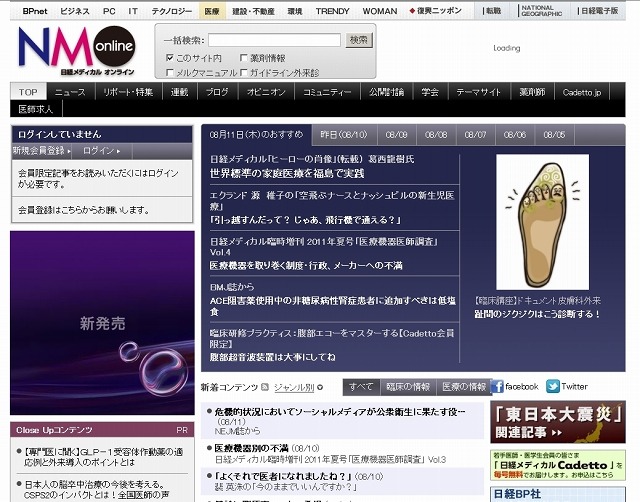Open the 薬剤師 navigation tab
The width and height of the screenshot is (640, 502).
(x=532, y=92)
